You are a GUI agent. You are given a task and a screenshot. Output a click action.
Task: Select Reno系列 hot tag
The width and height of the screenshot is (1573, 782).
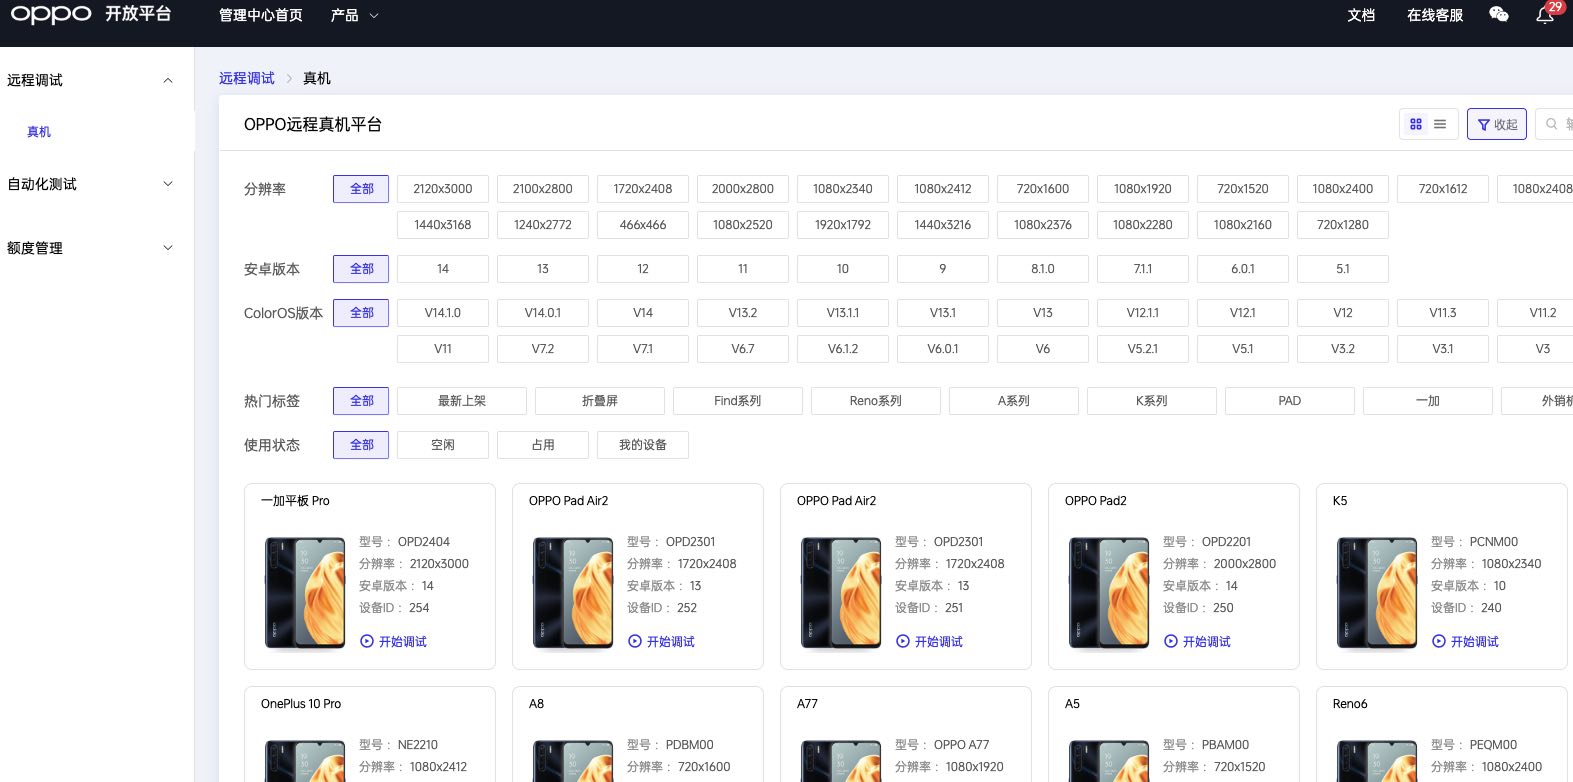click(x=876, y=401)
